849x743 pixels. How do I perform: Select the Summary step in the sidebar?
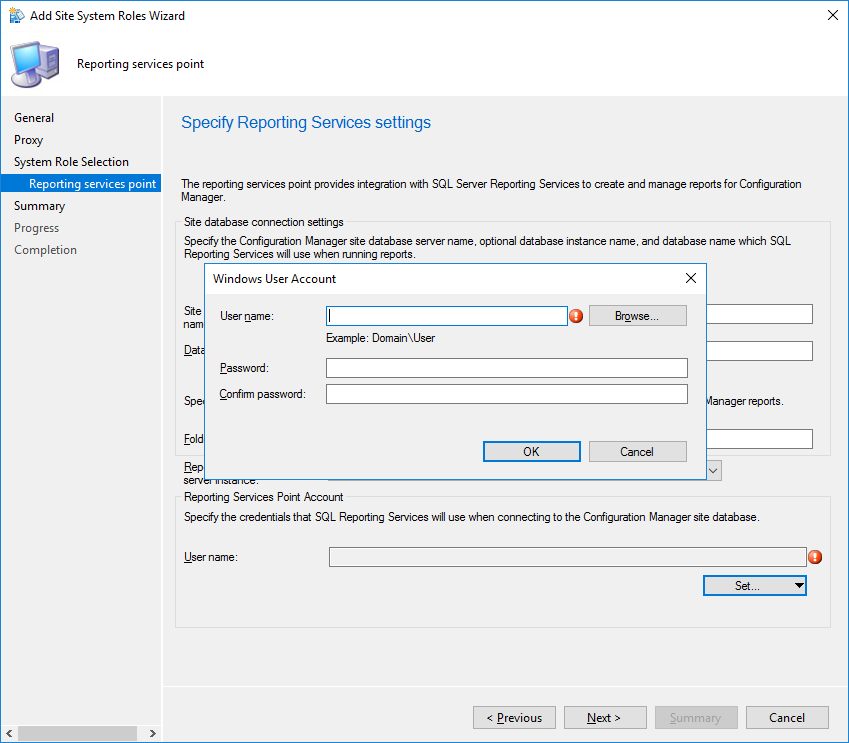point(39,205)
